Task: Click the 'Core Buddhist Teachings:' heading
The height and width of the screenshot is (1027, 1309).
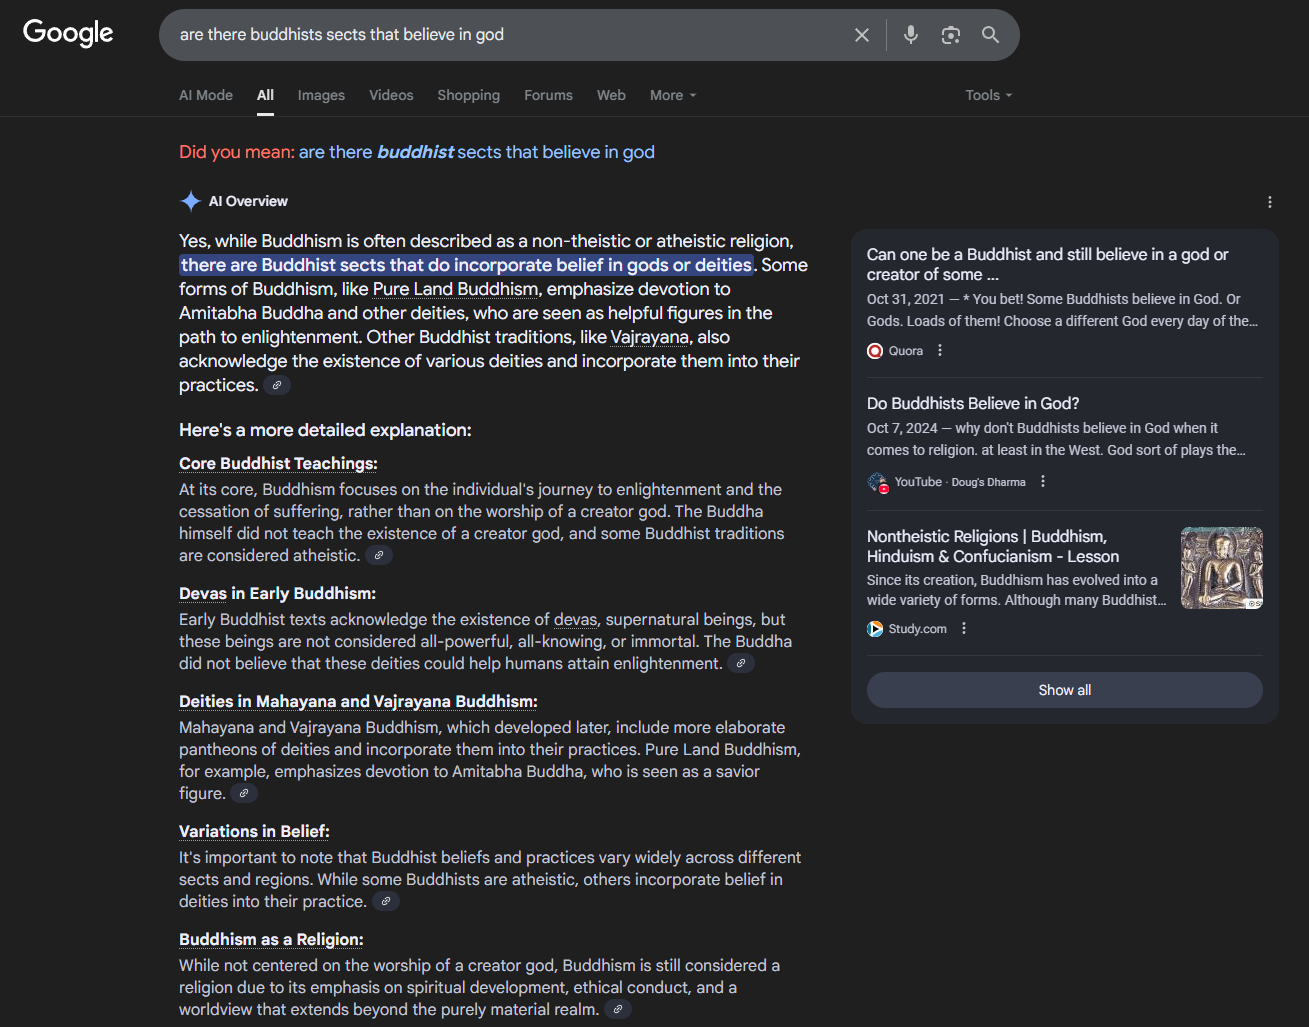Action: click(x=278, y=463)
